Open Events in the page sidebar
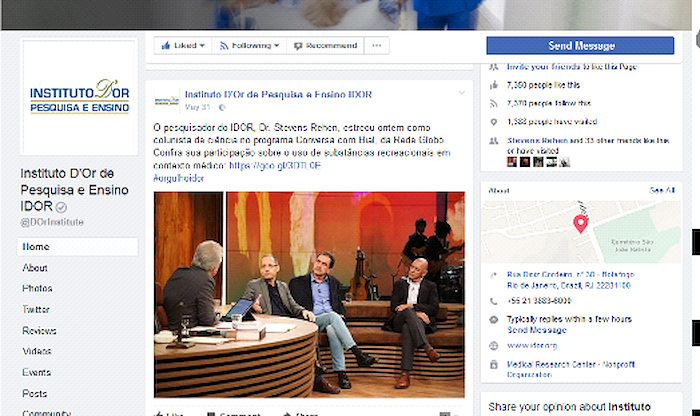 [x=37, y=372]
